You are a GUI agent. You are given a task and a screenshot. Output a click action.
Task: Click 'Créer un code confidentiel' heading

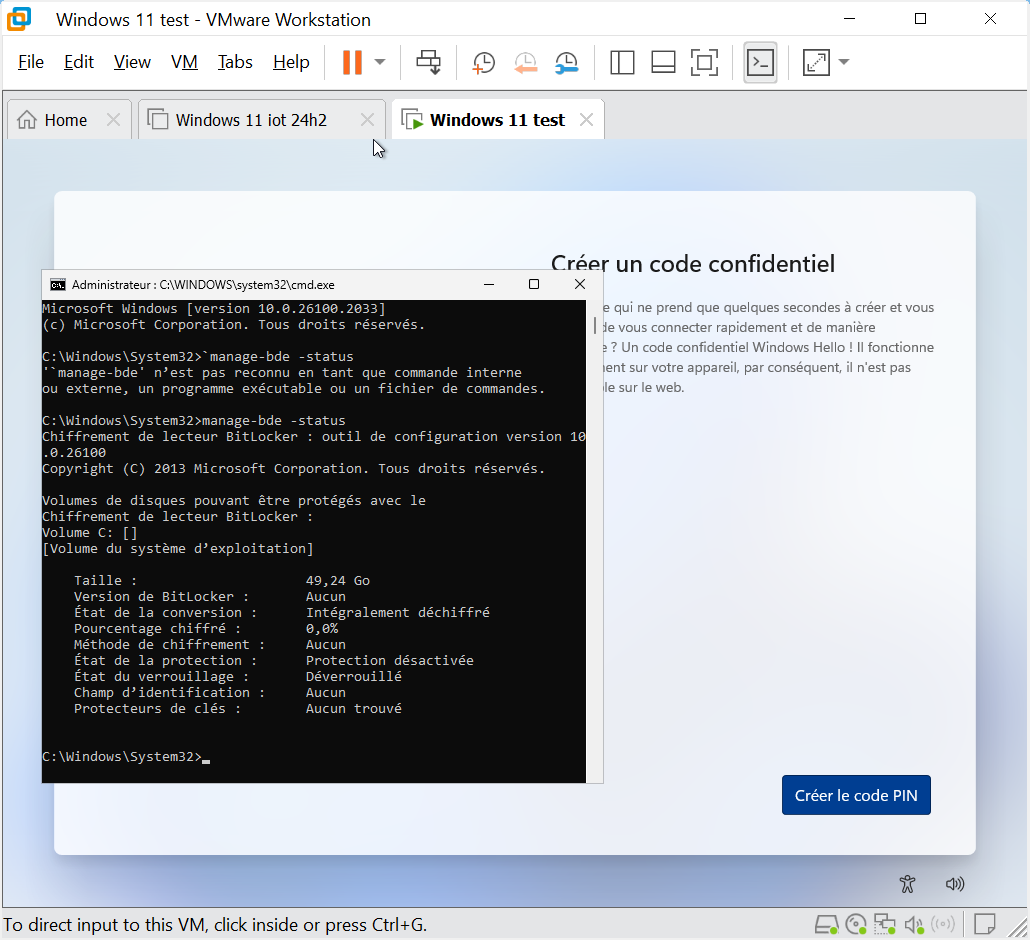[x=693, y=264]
